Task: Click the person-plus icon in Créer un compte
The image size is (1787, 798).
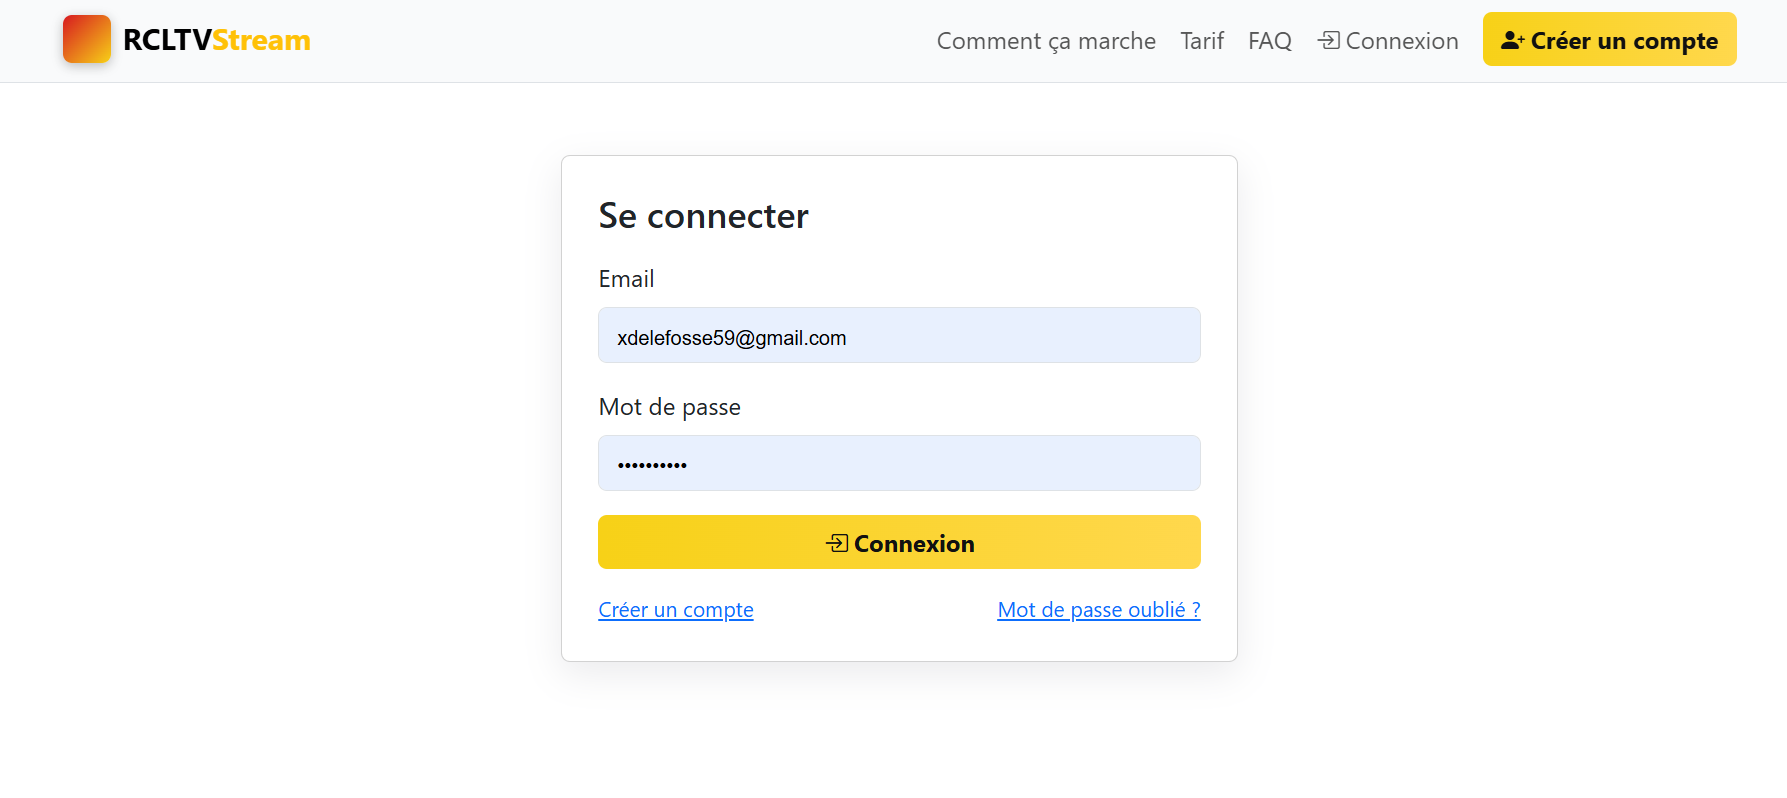Action: click(1512, 39)
